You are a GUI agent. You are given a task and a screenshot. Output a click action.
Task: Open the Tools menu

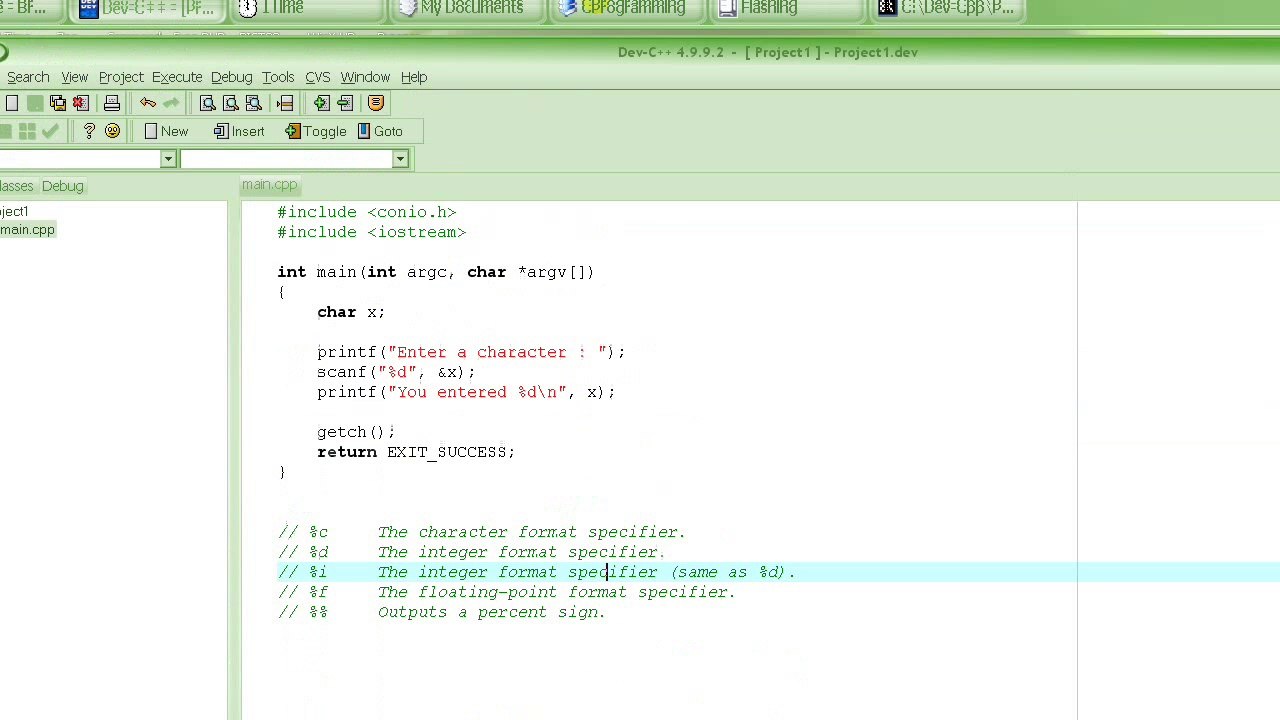point(278,77)
